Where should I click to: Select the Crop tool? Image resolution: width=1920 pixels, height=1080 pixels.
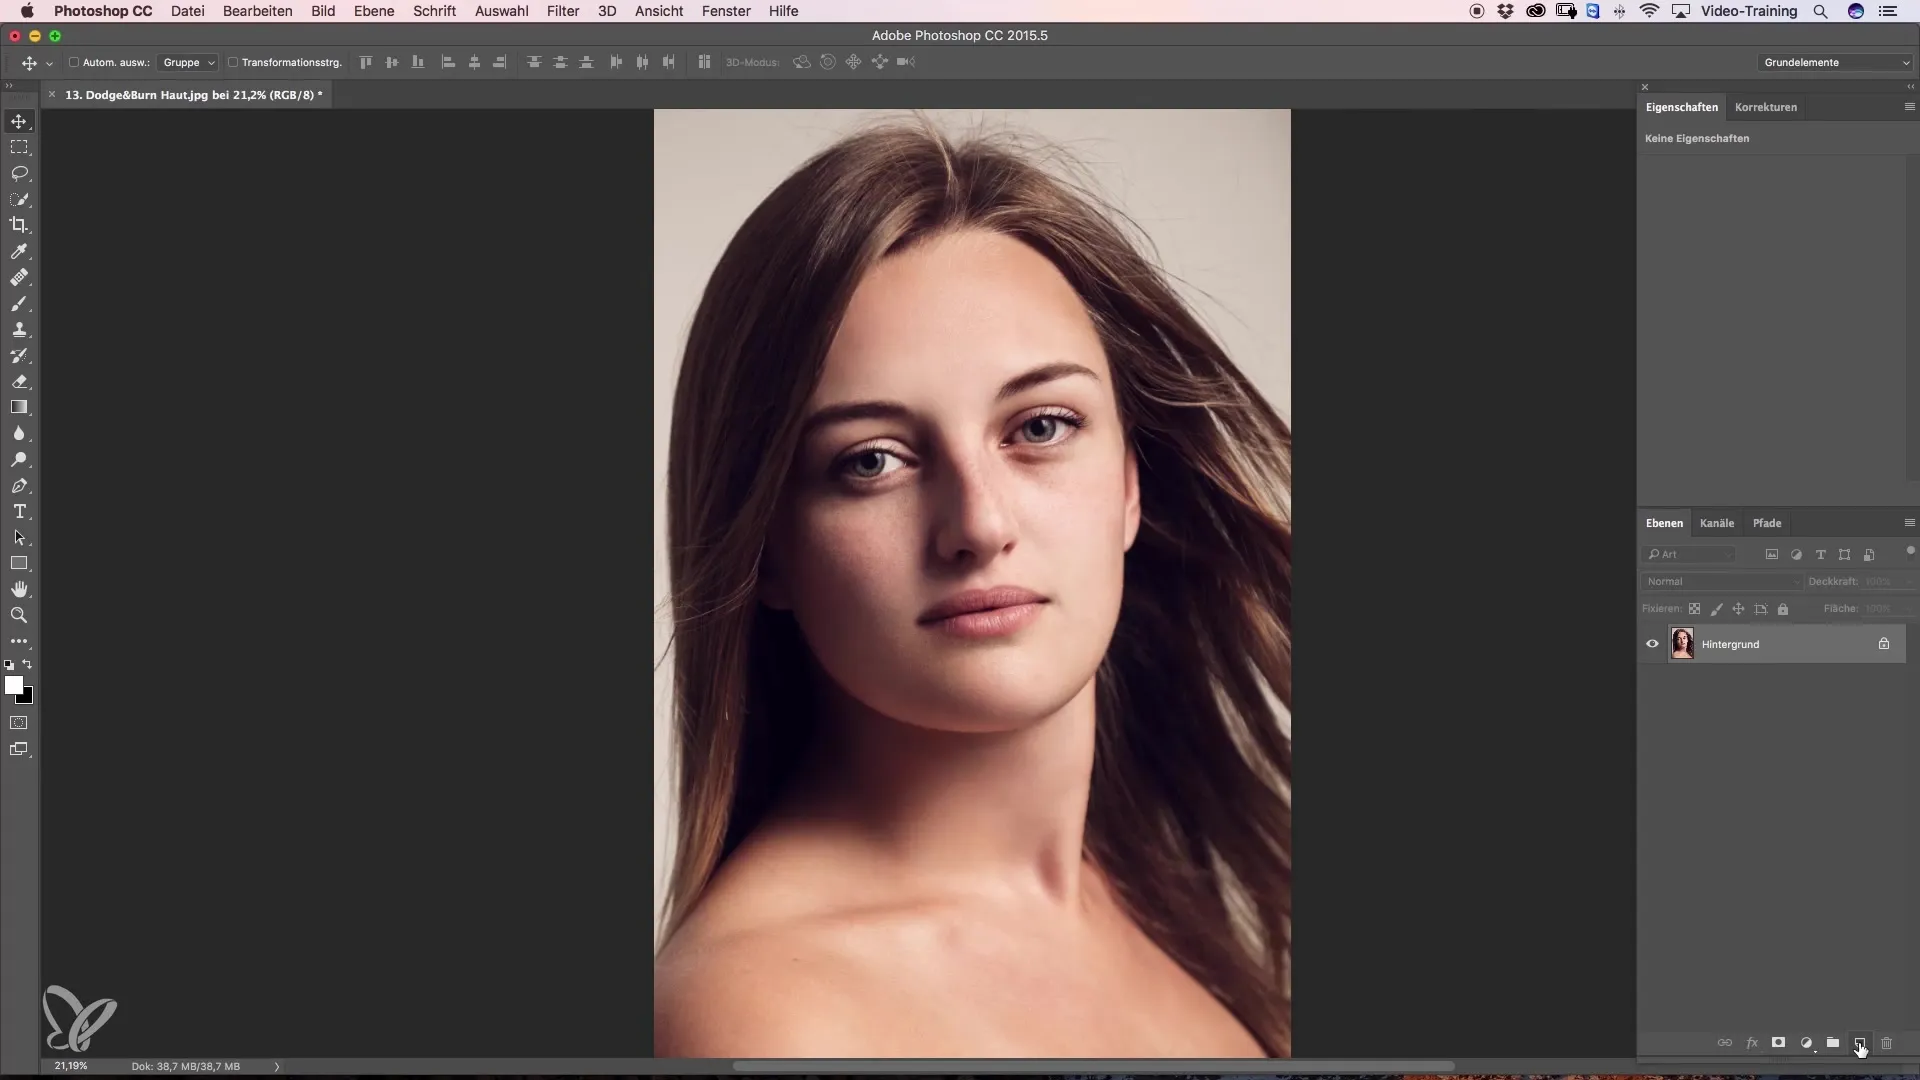coord(19,225)
